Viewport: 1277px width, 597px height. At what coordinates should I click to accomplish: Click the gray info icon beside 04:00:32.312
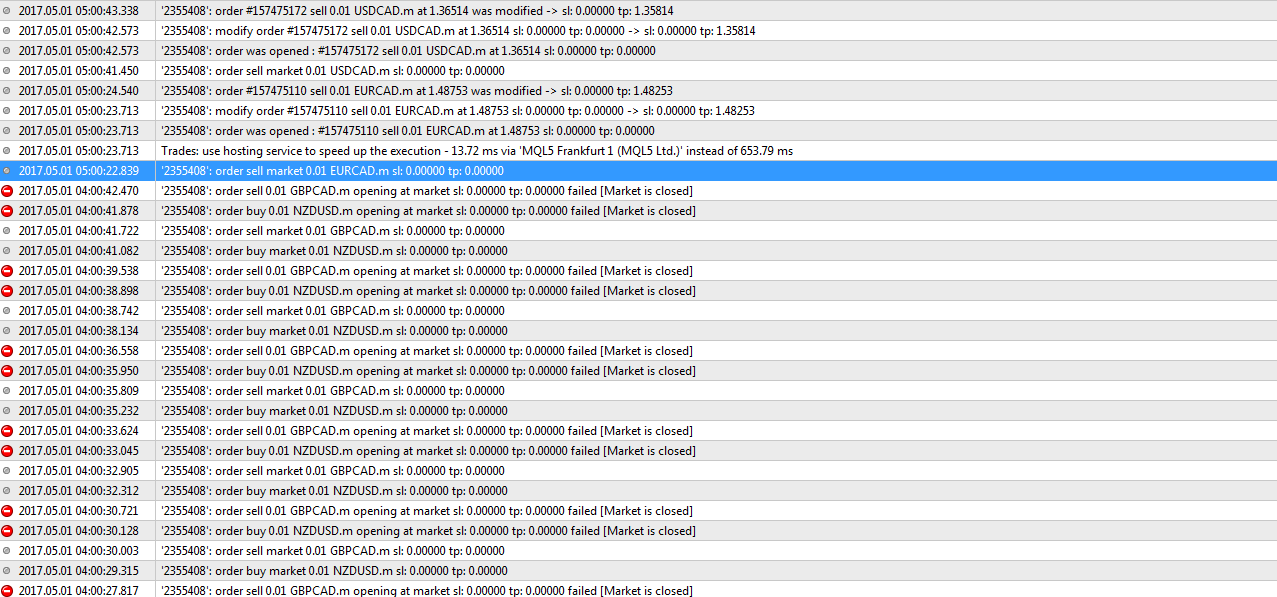[7, 491]
